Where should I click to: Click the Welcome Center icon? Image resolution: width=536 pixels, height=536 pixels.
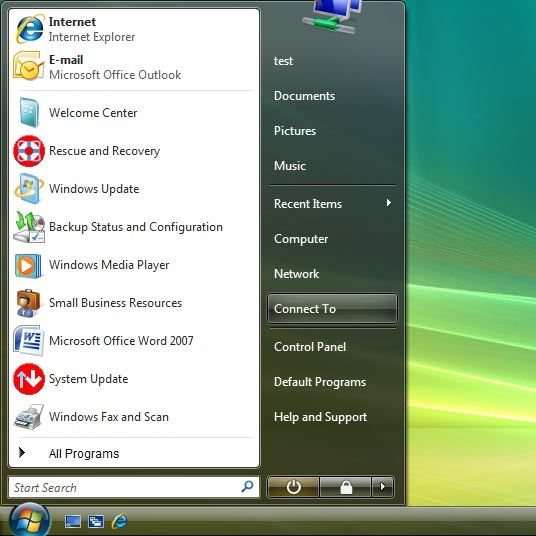(x=29, y=112)
